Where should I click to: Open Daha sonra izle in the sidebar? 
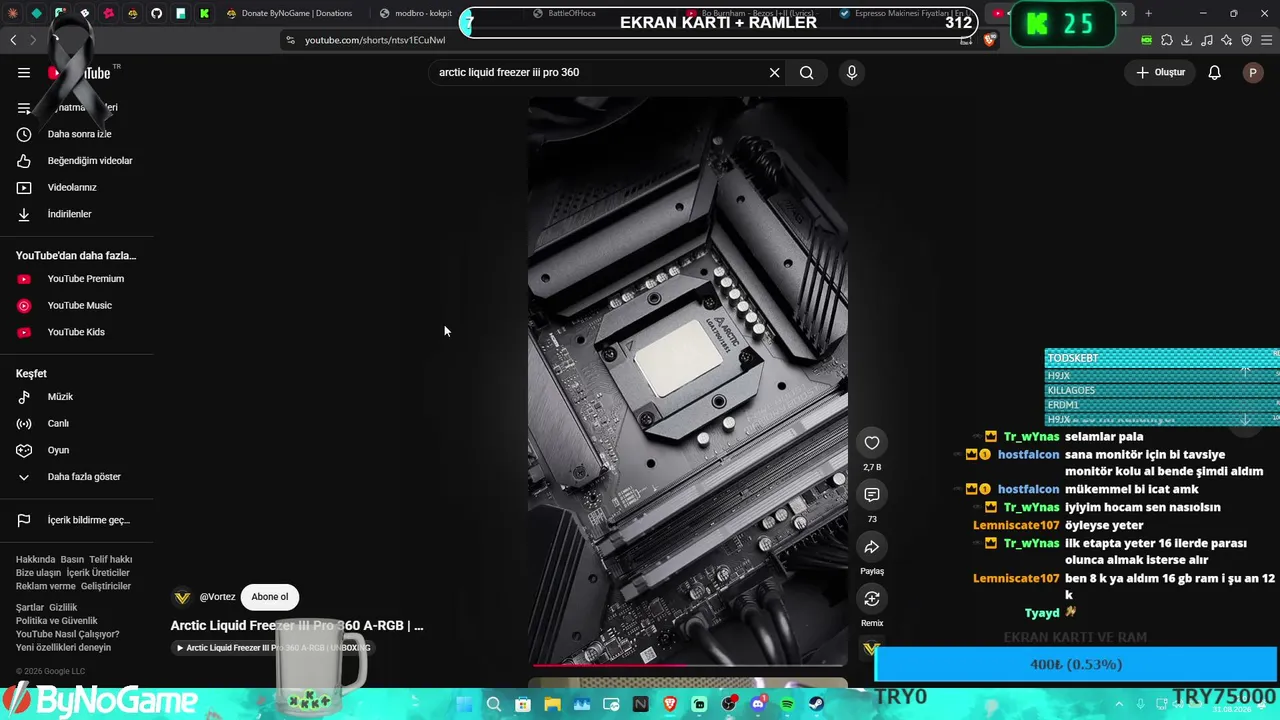(79, 134)
